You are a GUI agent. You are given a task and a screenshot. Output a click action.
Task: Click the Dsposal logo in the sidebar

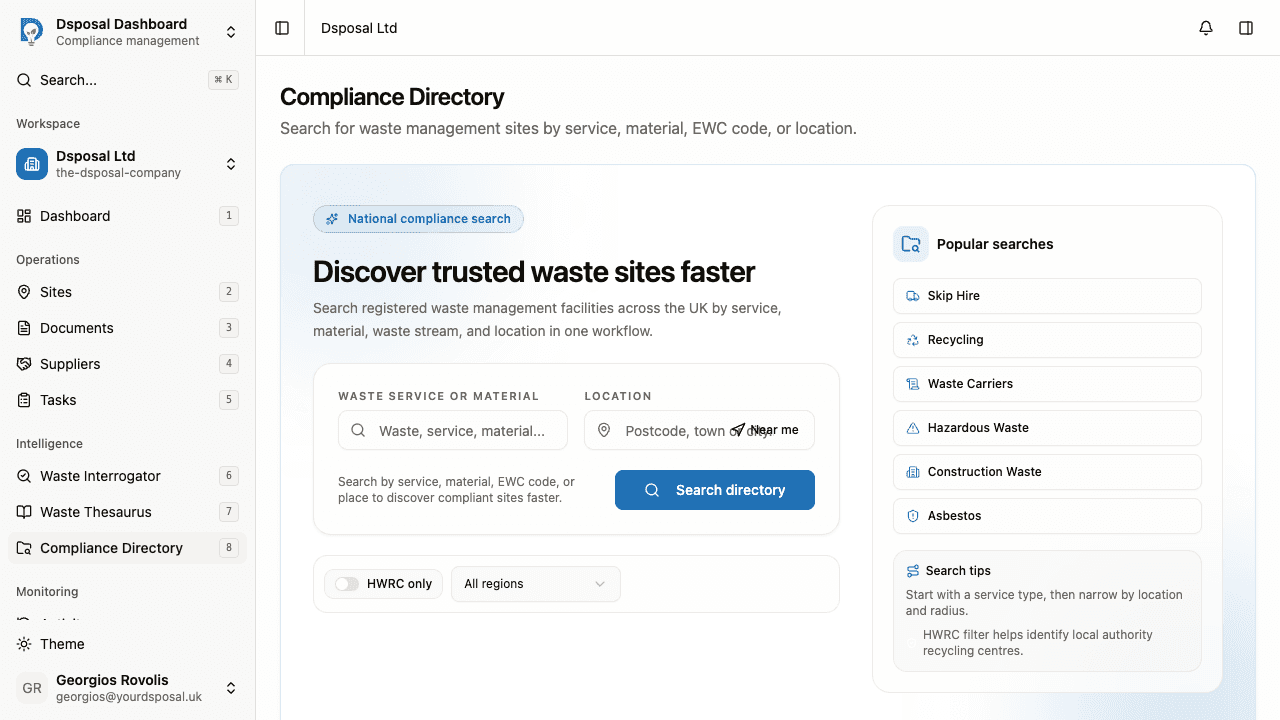click(x=31, y=31)
